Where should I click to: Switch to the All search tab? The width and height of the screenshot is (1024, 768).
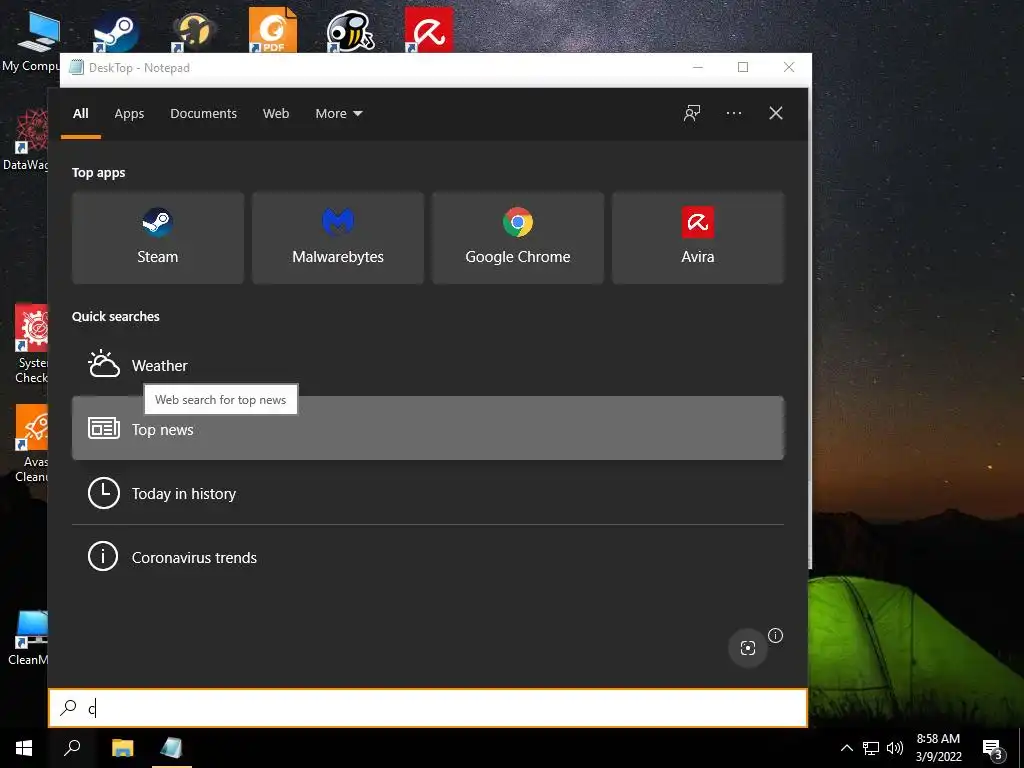click(x=80, y=114)
